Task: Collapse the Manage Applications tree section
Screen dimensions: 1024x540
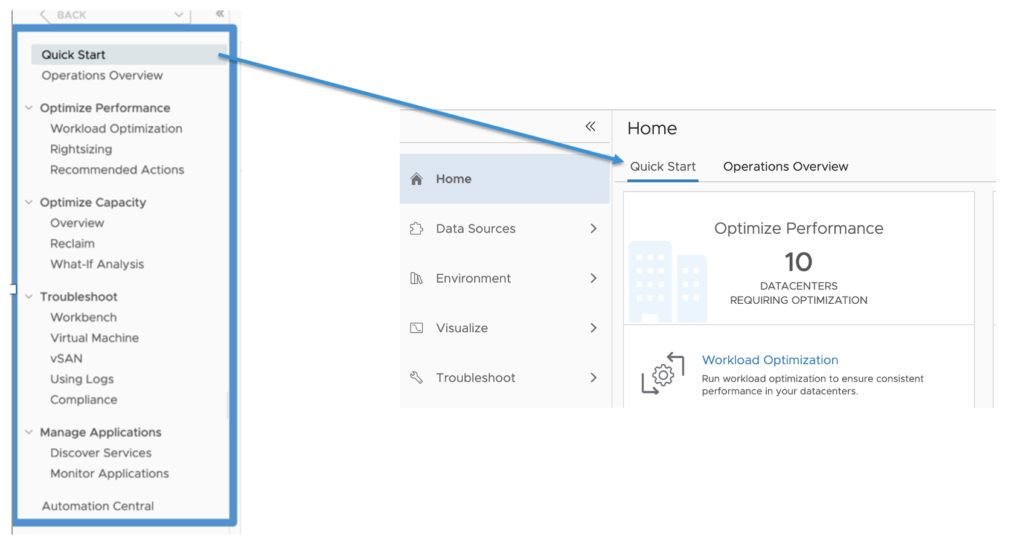Action: tap(29, 432)
